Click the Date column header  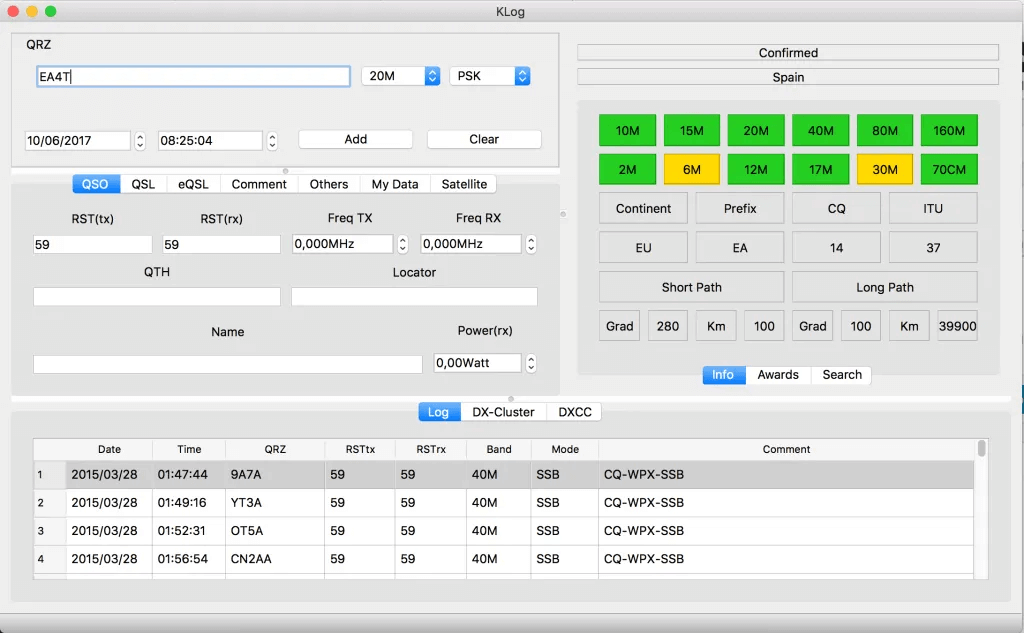point(109,449)
